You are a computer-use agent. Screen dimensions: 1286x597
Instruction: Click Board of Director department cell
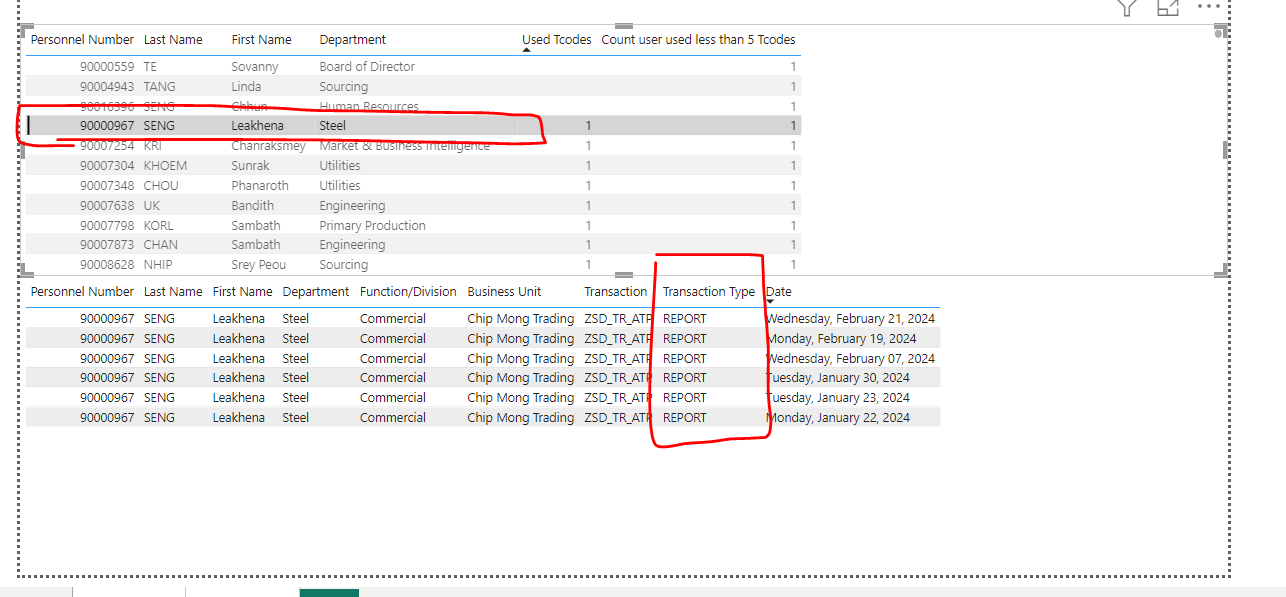click(x=367, y=67)
